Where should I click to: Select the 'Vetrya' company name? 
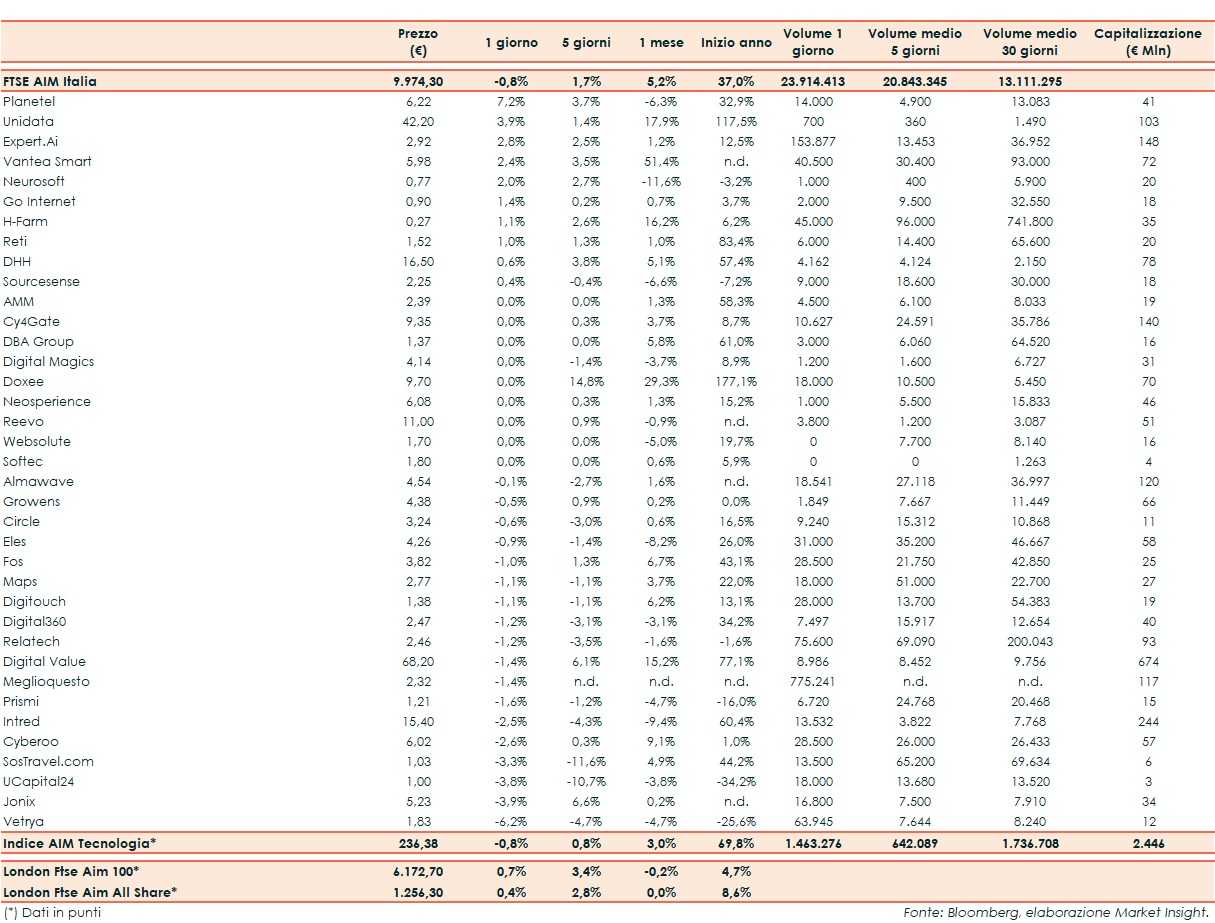[x=22, y=821]
